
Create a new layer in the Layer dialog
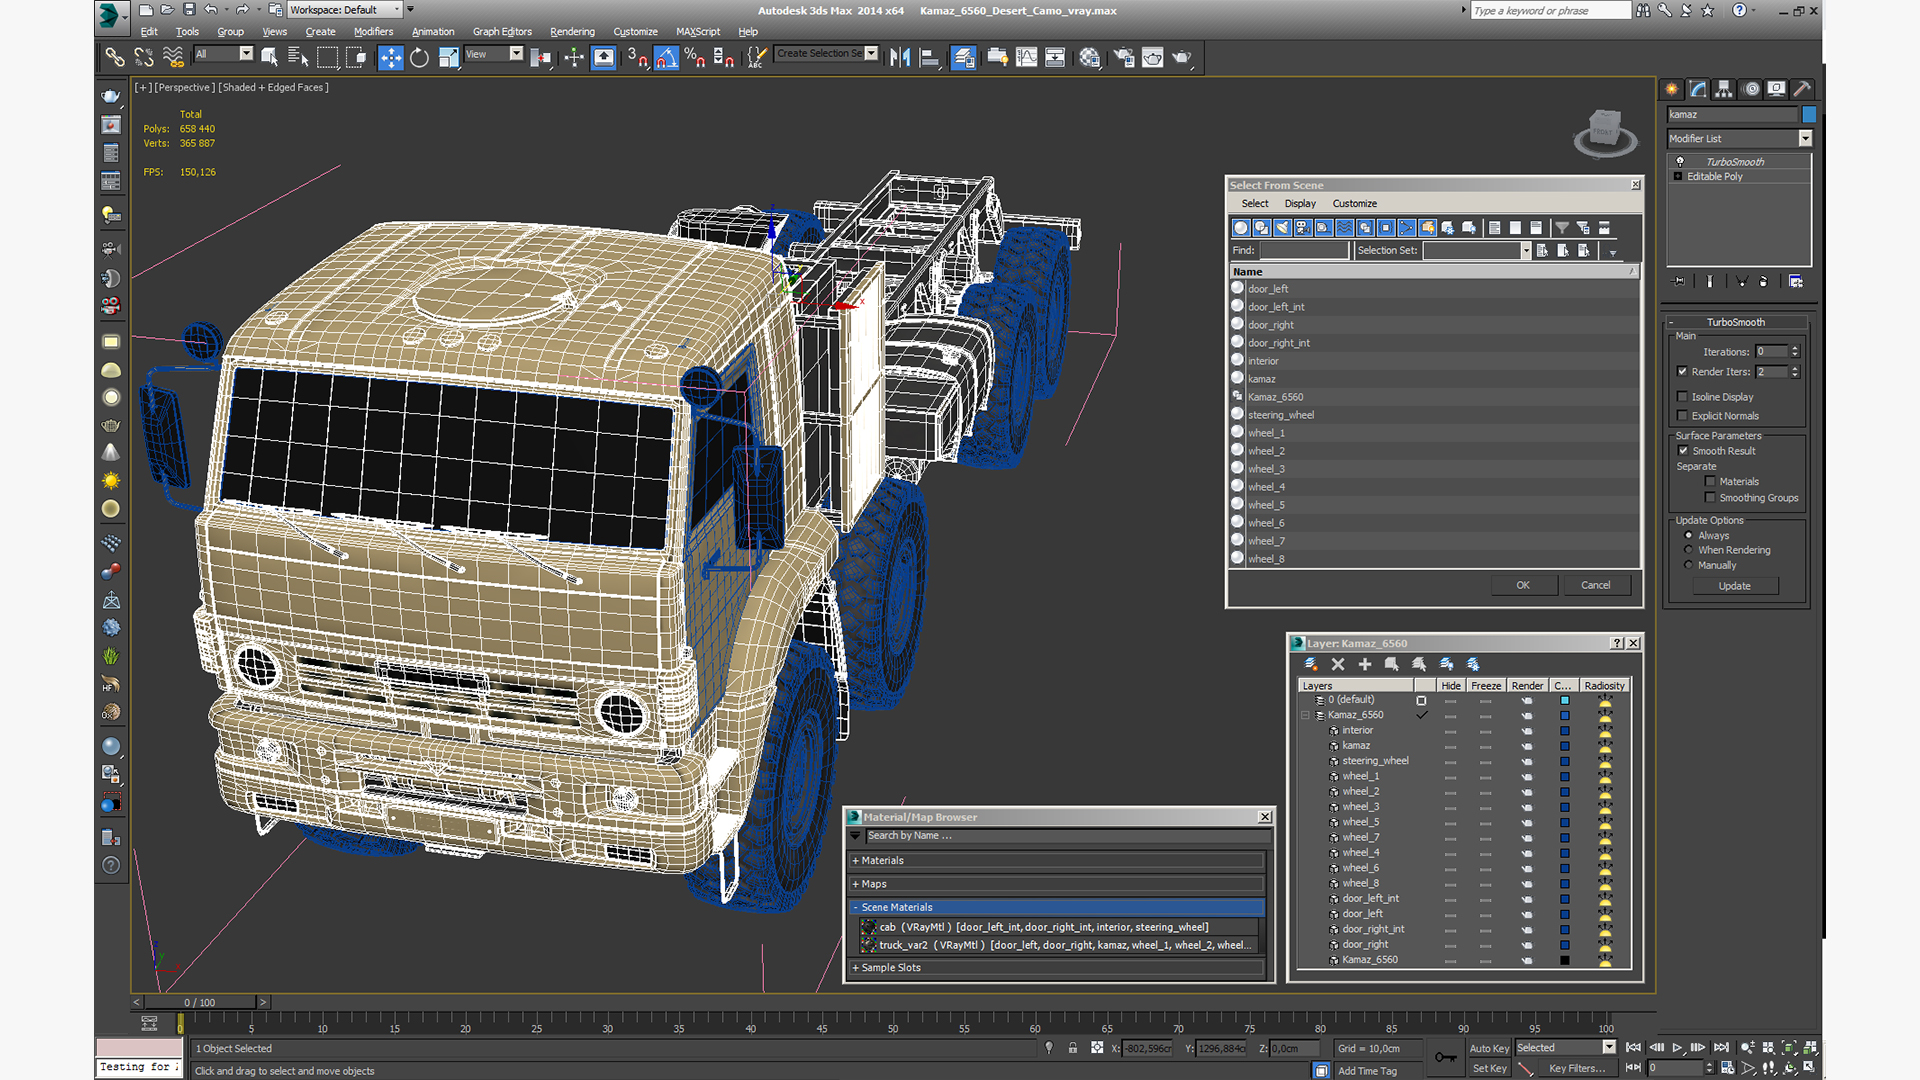point(1311,664)
